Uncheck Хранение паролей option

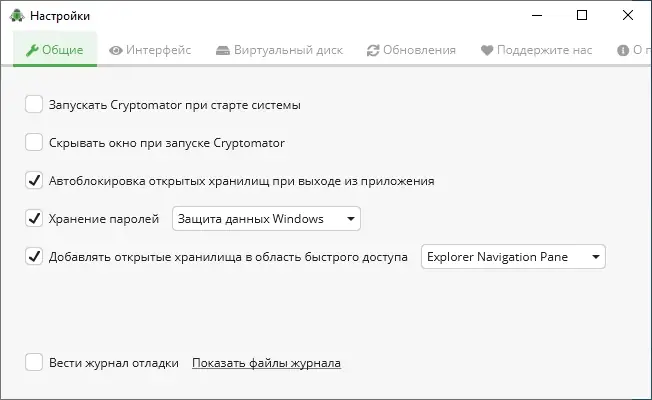pyautogui.click(x=34, y=218)
